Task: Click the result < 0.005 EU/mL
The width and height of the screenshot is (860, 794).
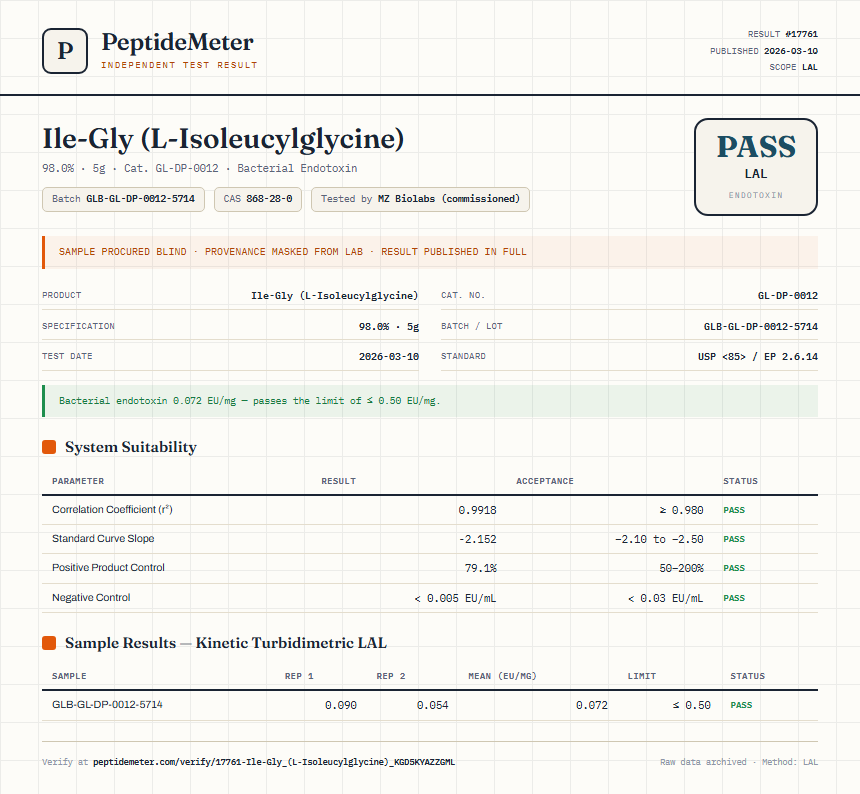Action: [455, 598]
